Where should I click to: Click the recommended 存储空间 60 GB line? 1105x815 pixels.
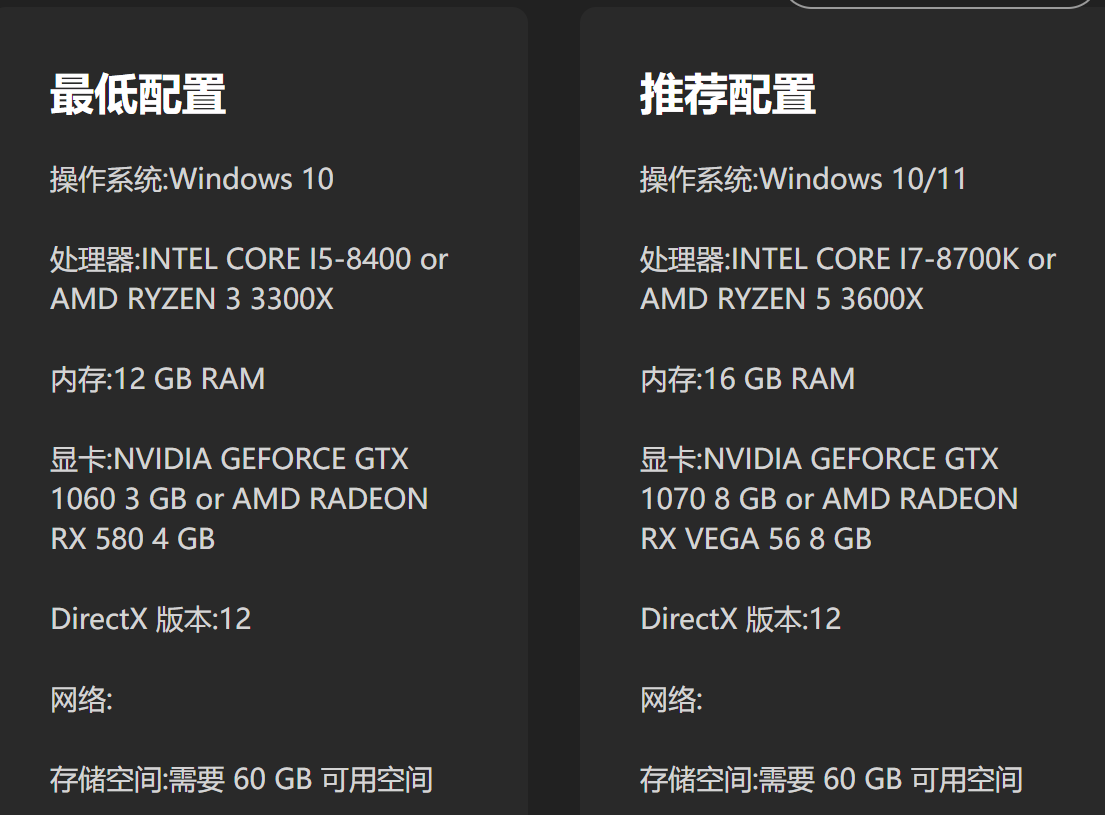(831, 779)
